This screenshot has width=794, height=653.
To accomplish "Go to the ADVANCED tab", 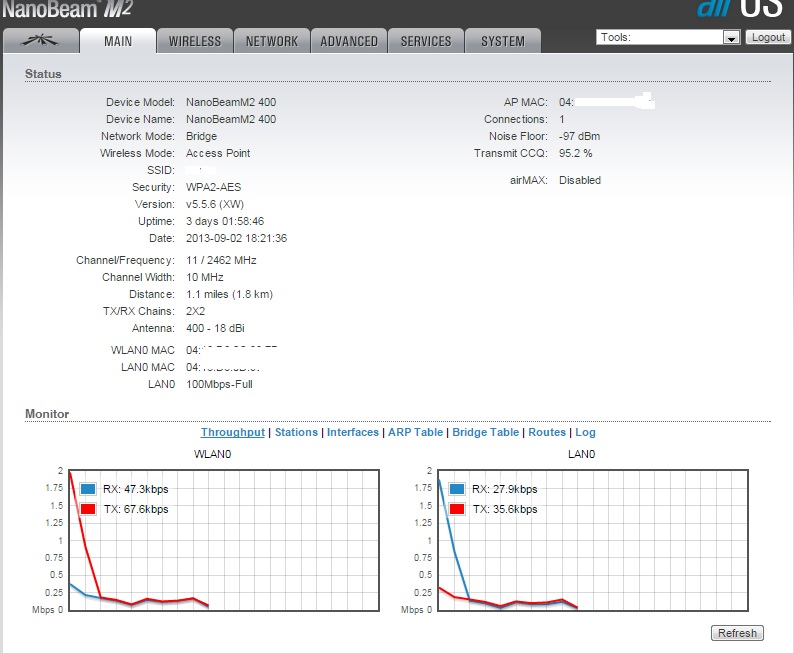I will 349,41.
